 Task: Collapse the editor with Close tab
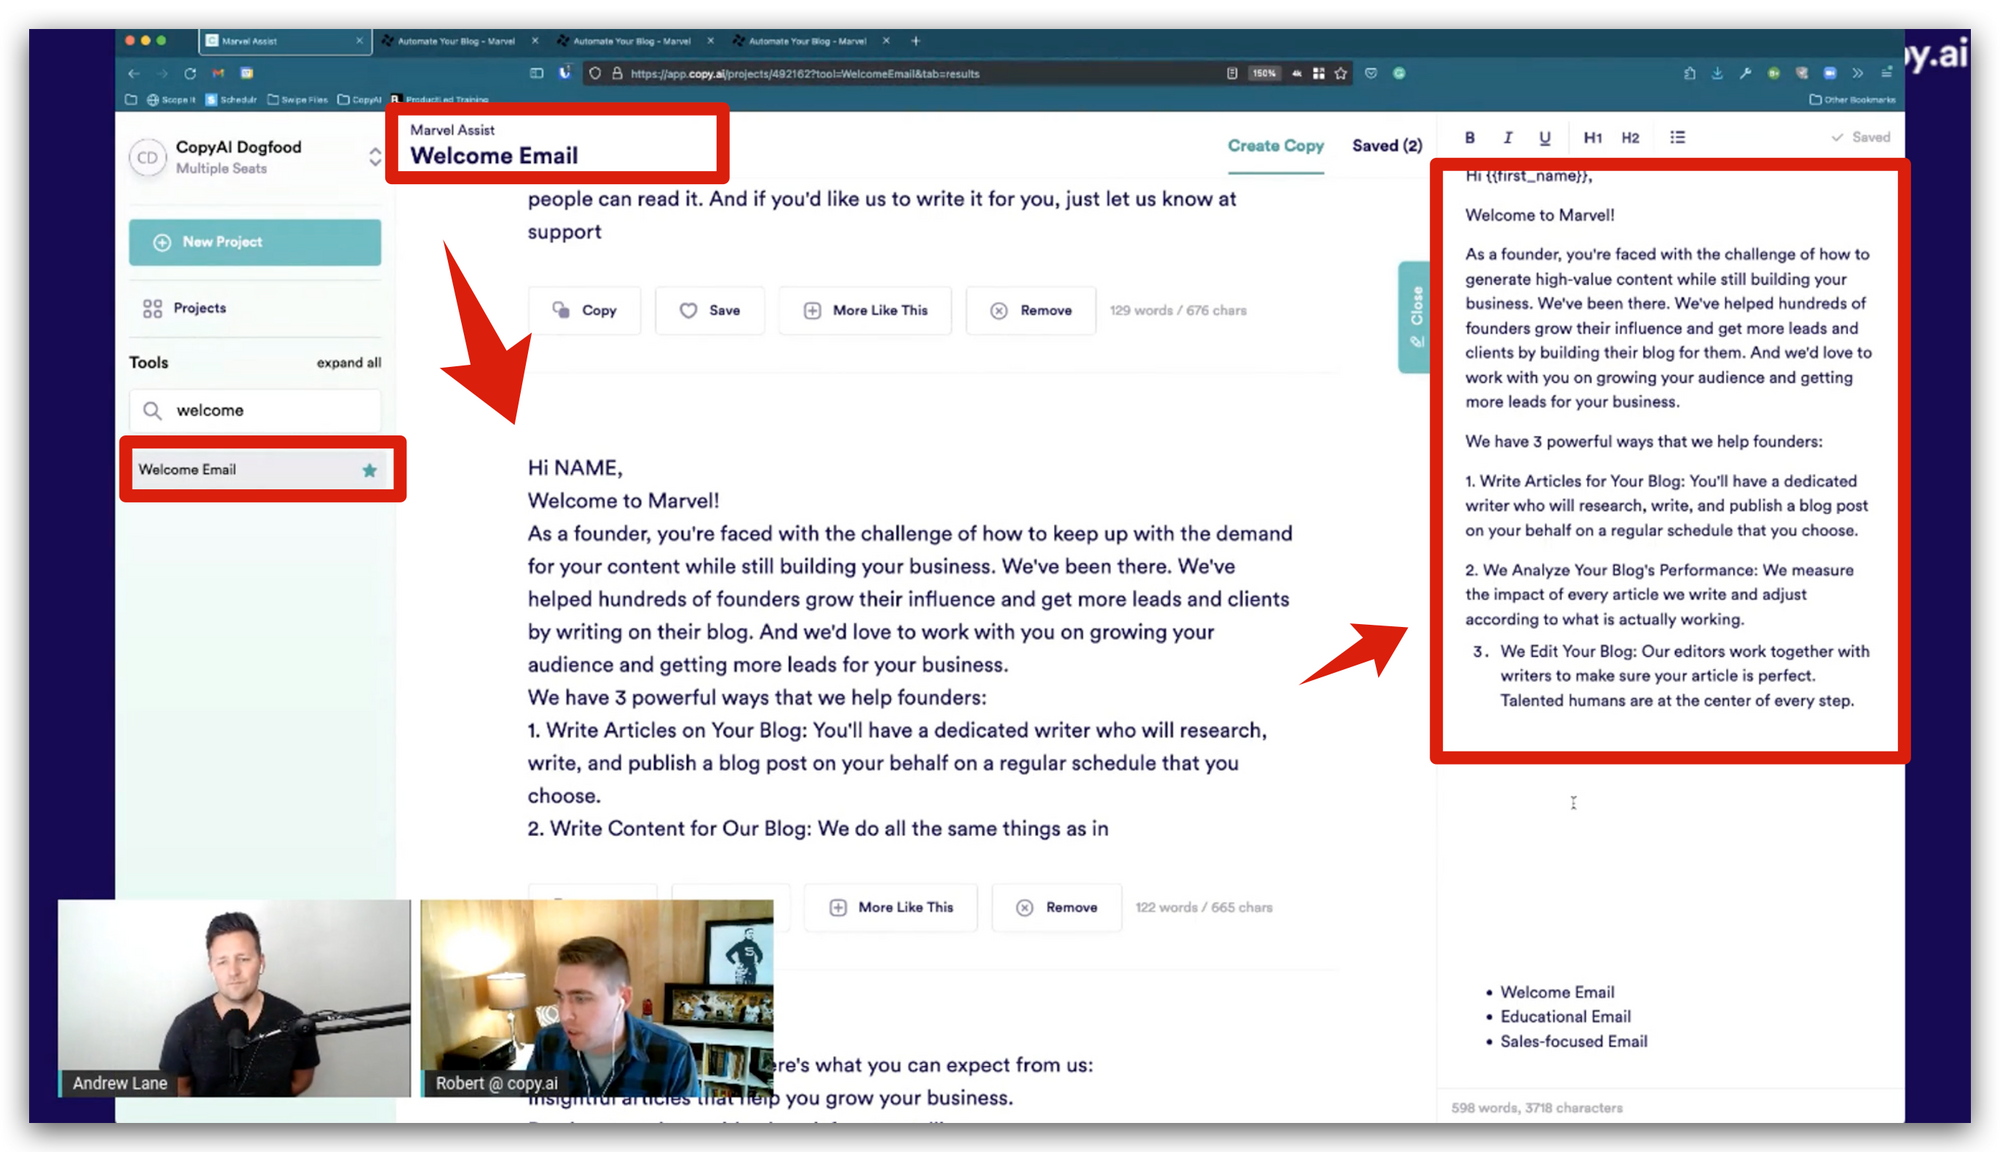pos(1414,317)
